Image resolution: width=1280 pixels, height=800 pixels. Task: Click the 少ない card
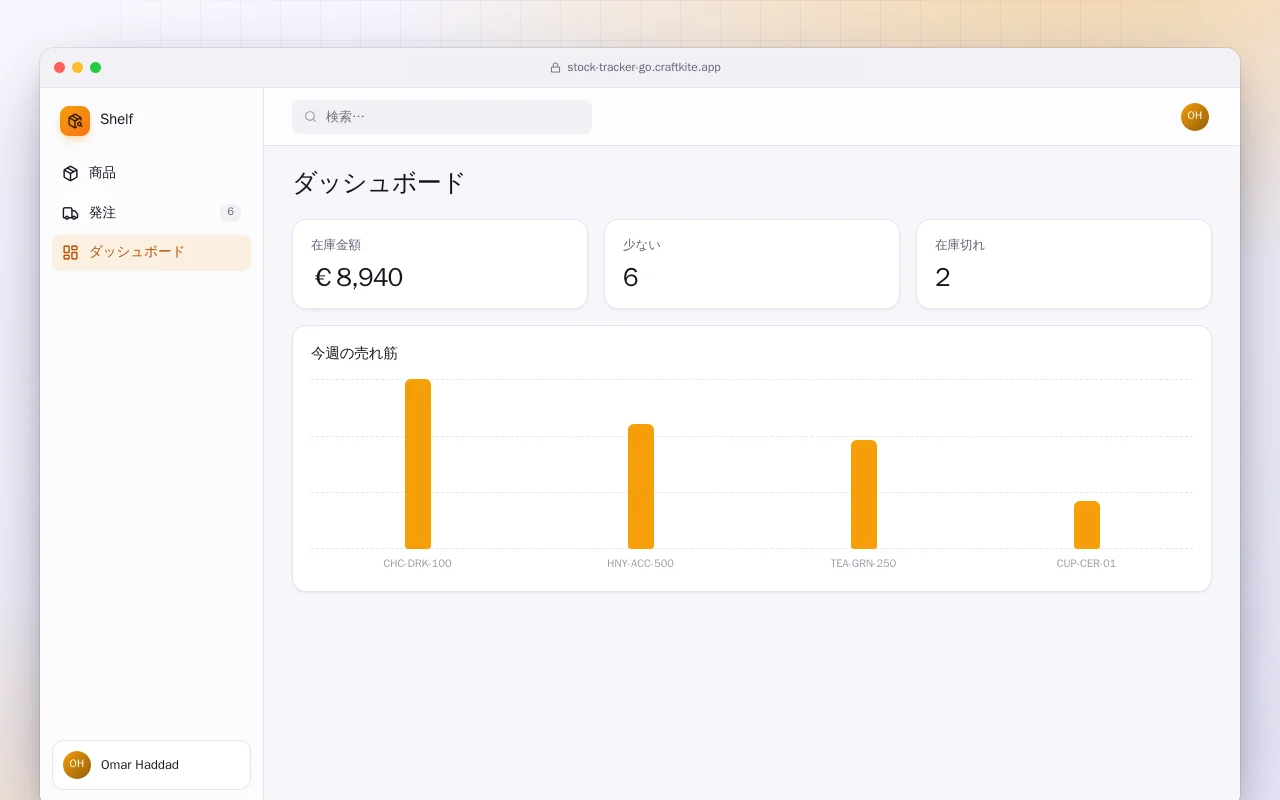coord(752,264)
